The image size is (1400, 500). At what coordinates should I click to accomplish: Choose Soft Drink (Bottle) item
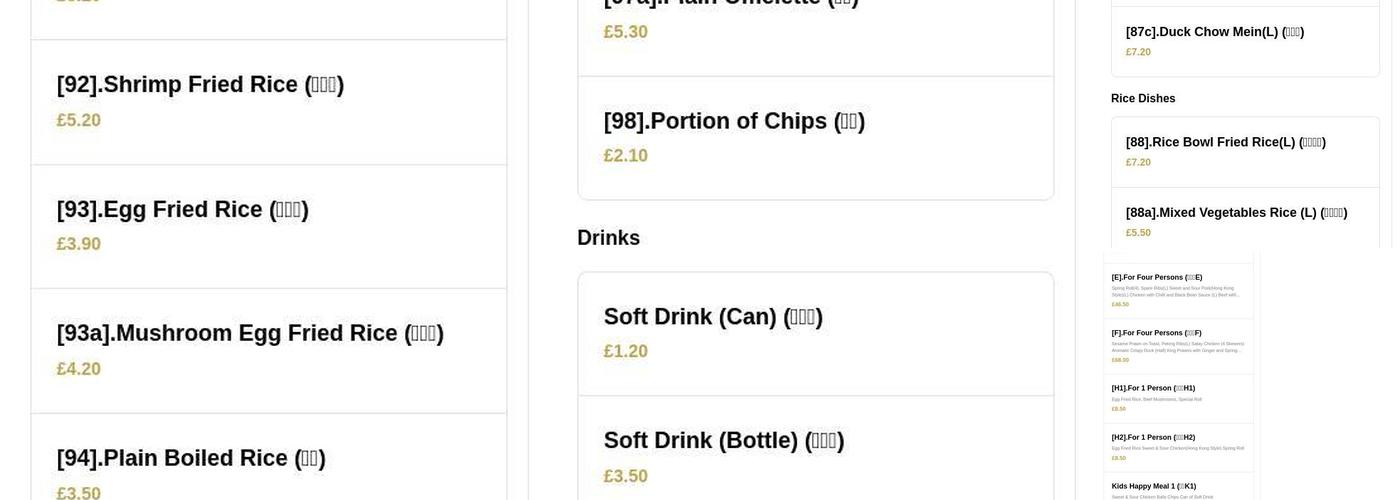tap(724, 441)
